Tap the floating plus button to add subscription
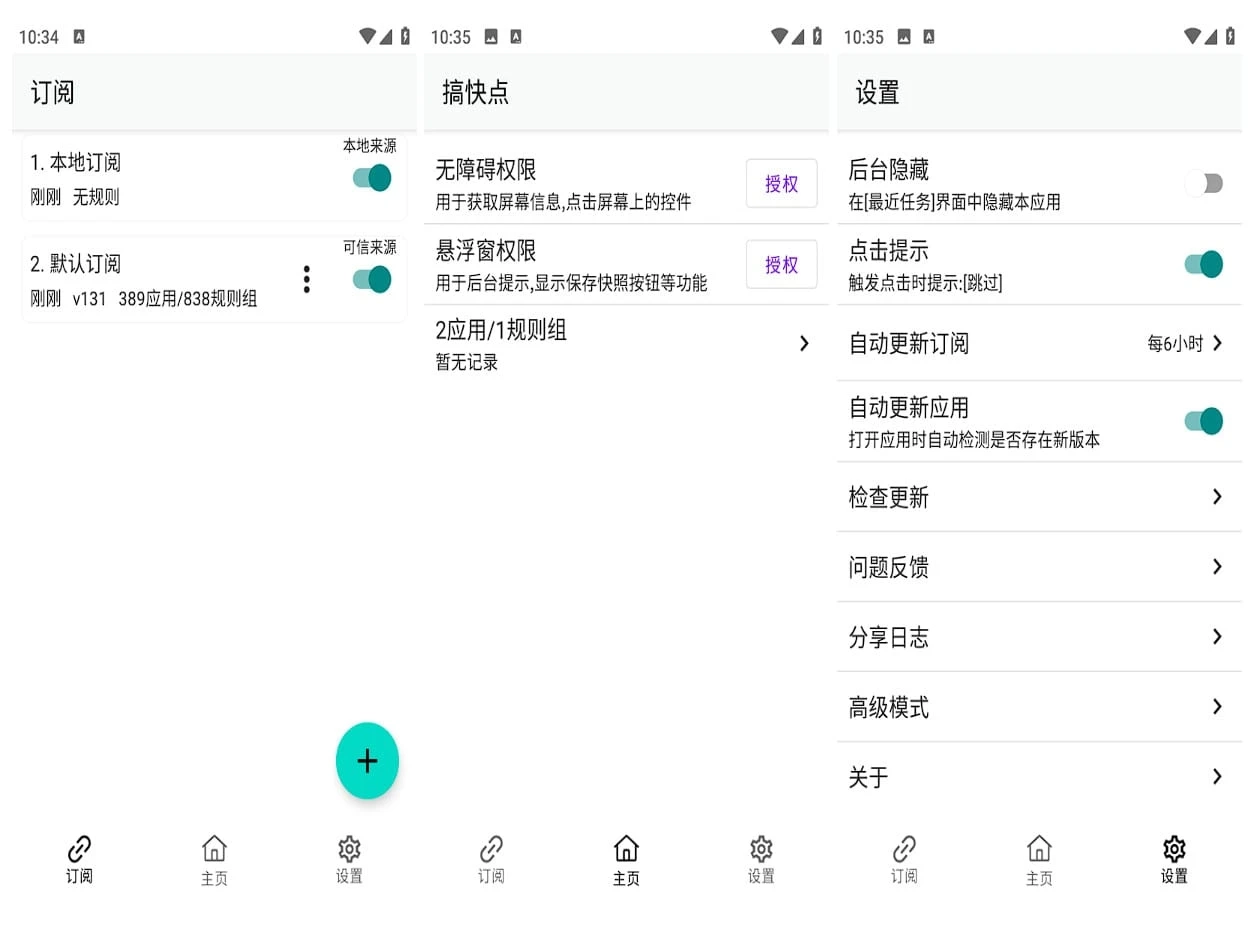 pyautogui.click(x=367, y=761)
